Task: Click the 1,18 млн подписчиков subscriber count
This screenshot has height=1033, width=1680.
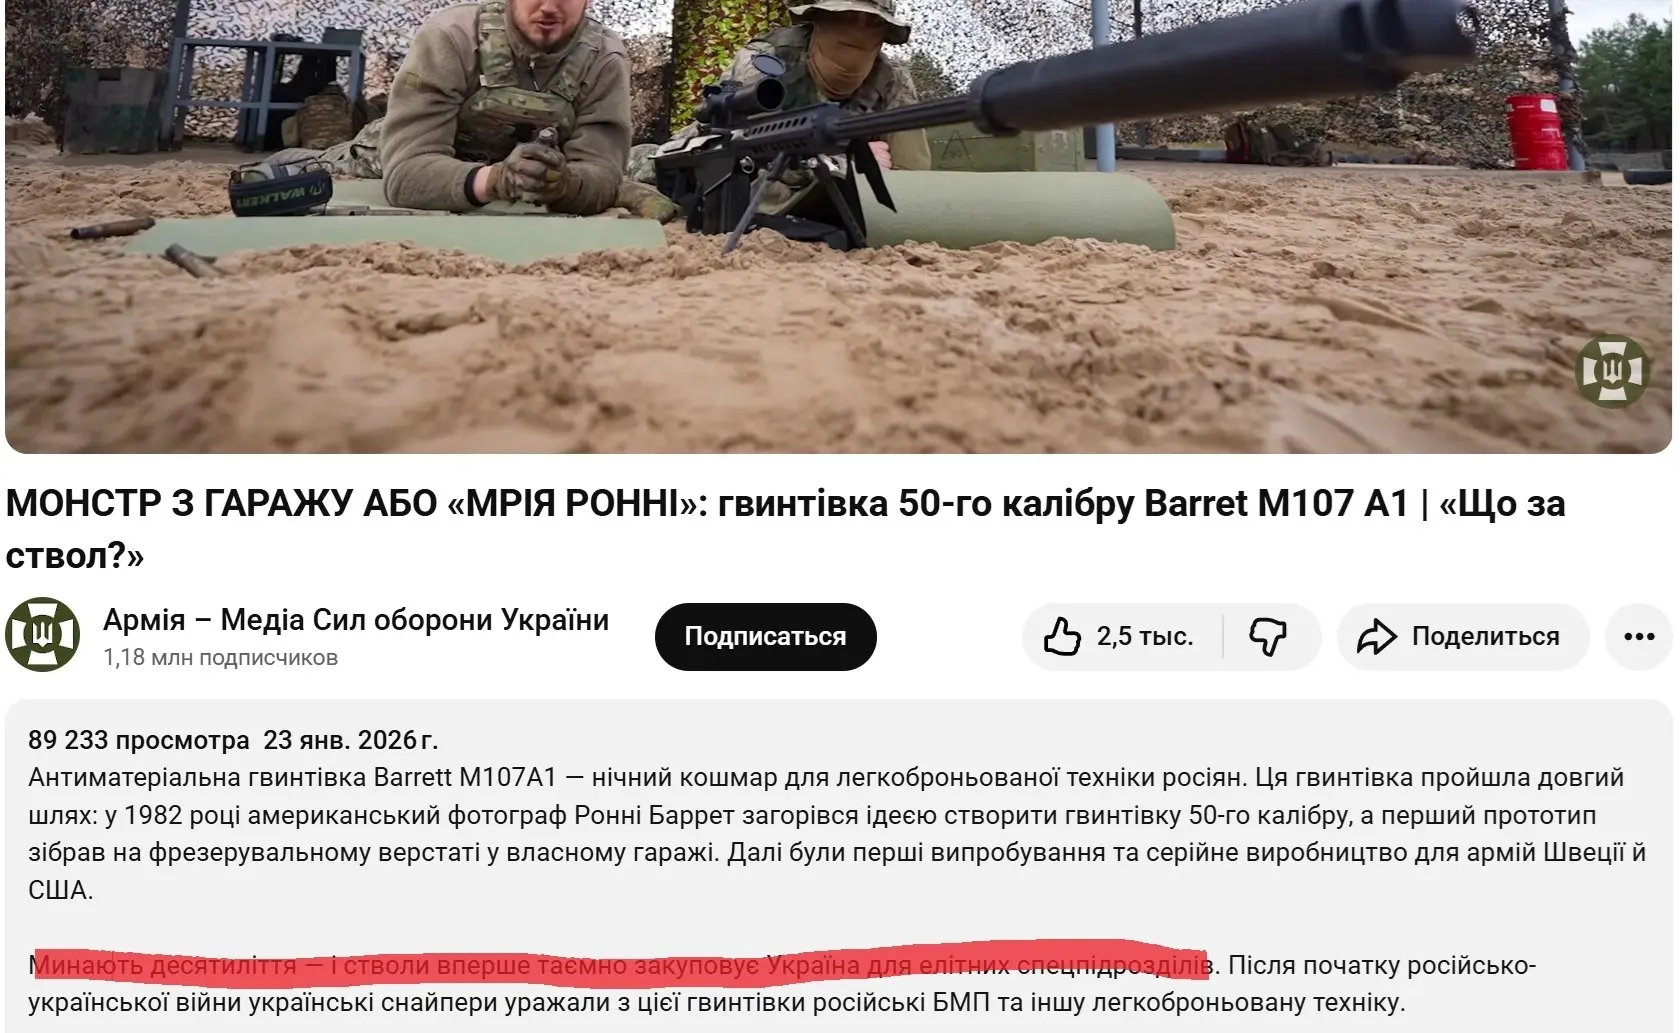Action: 220,657
